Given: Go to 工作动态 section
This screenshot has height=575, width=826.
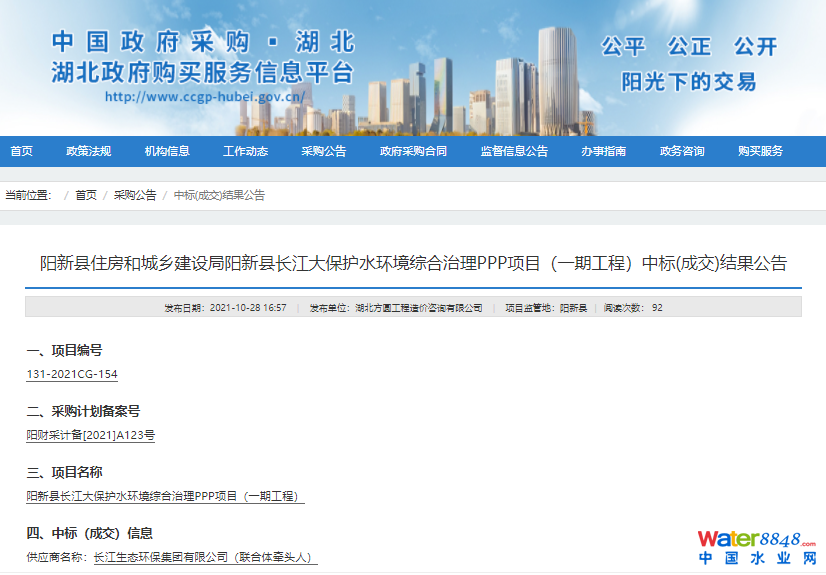Looking at the screenshot, I should point(245,151).
